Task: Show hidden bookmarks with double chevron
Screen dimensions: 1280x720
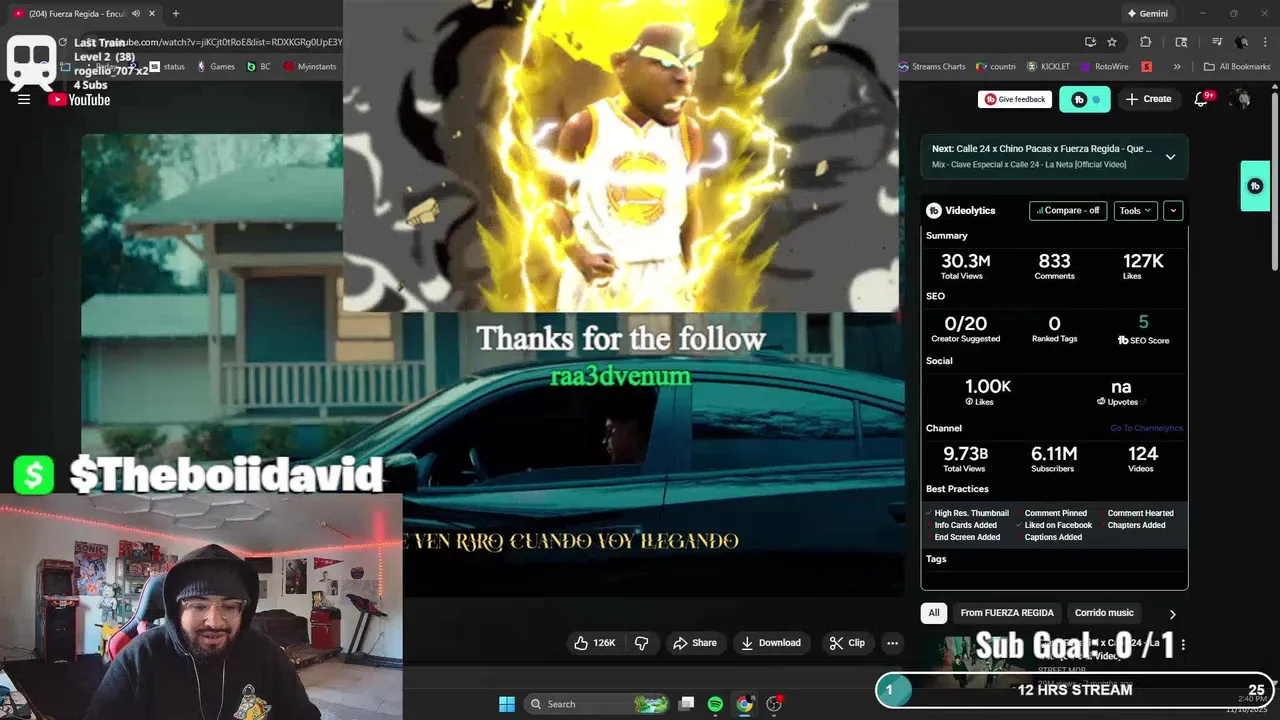Action: click(1177, 67)
